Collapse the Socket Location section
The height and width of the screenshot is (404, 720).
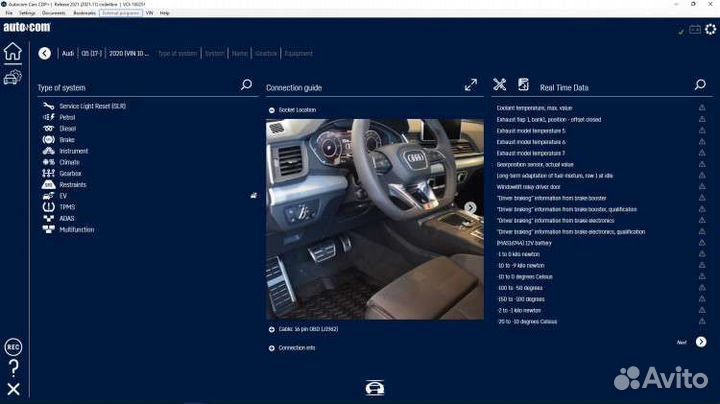click(x=271, y=110)
